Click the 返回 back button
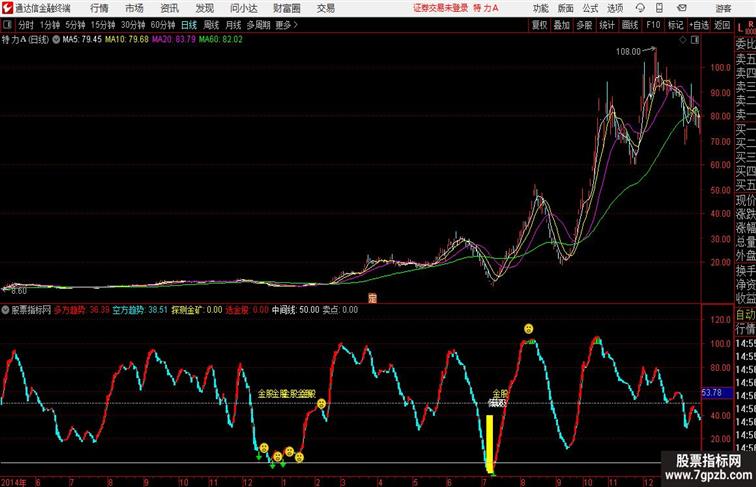Viewport: 756px width, 487px height. point(722,25)
